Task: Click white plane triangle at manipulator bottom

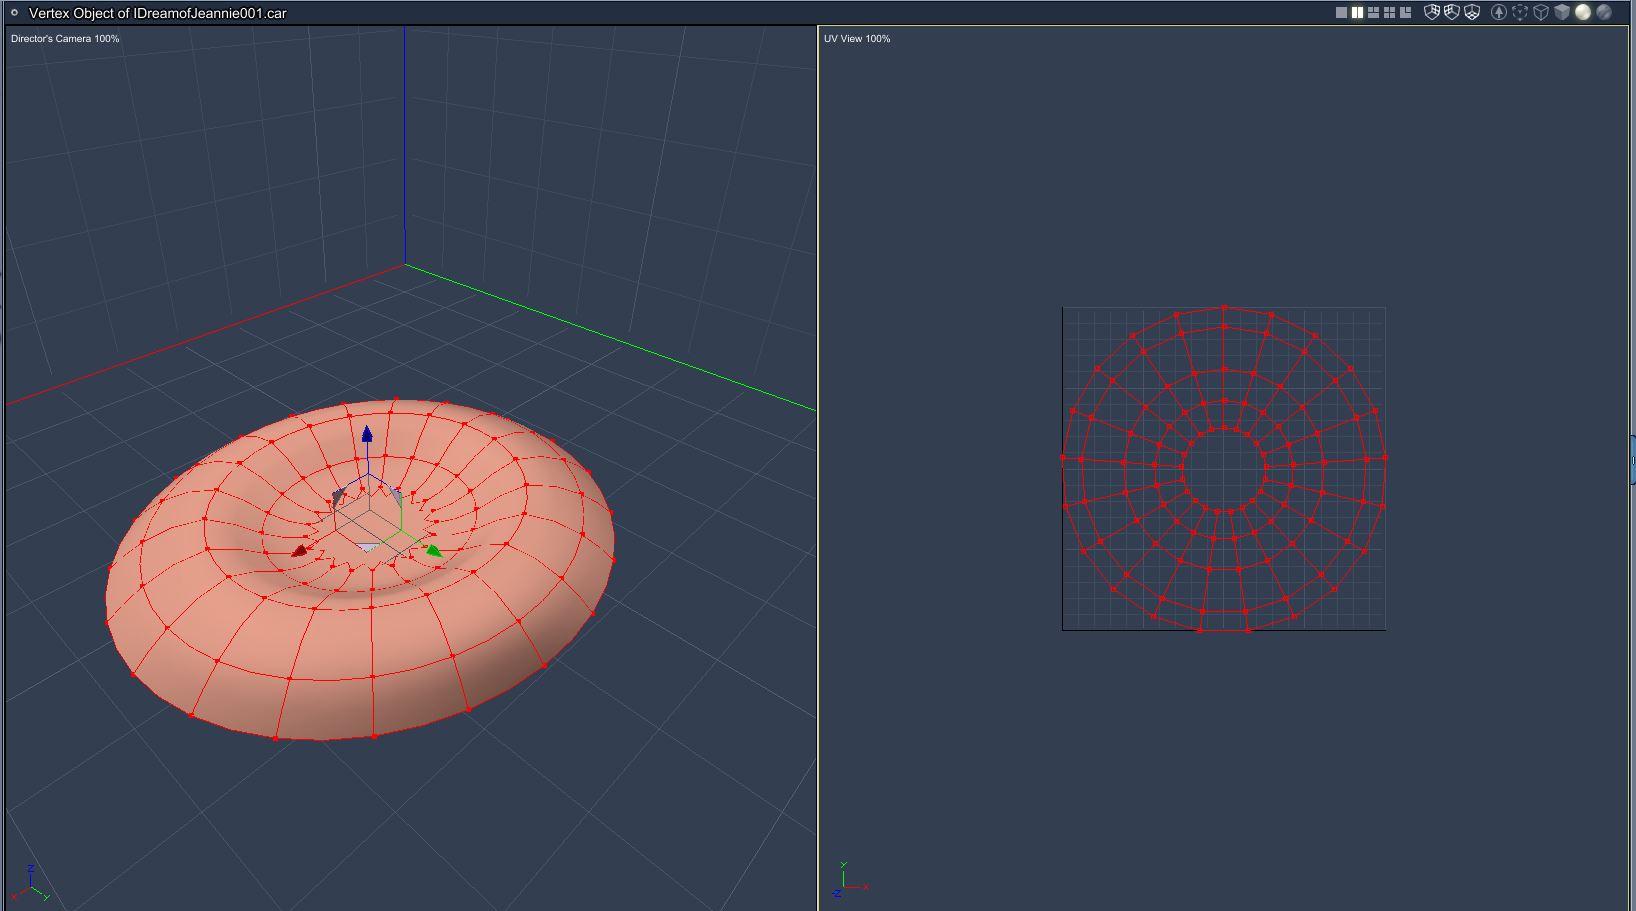Action: point(368,548)
